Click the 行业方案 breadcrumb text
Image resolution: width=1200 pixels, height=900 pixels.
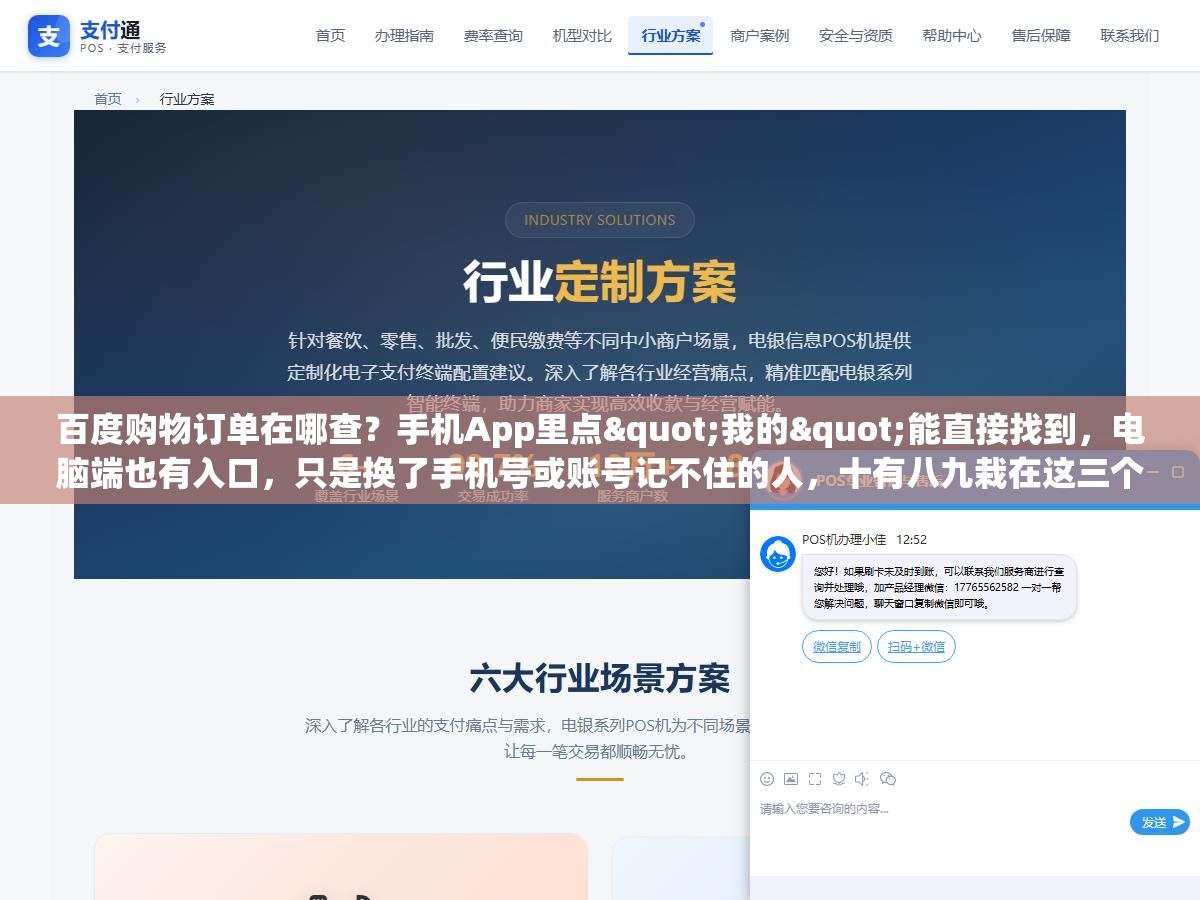coord(187,99)
